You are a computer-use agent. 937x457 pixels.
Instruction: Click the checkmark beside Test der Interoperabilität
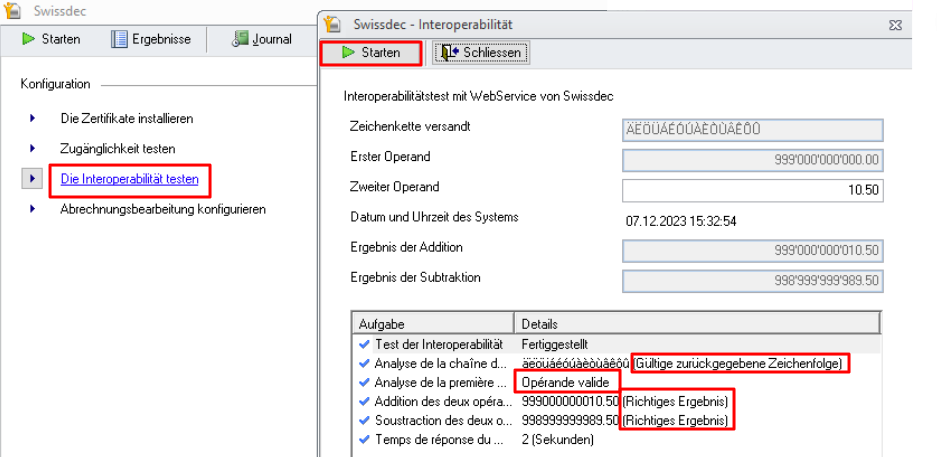(364, 345)
